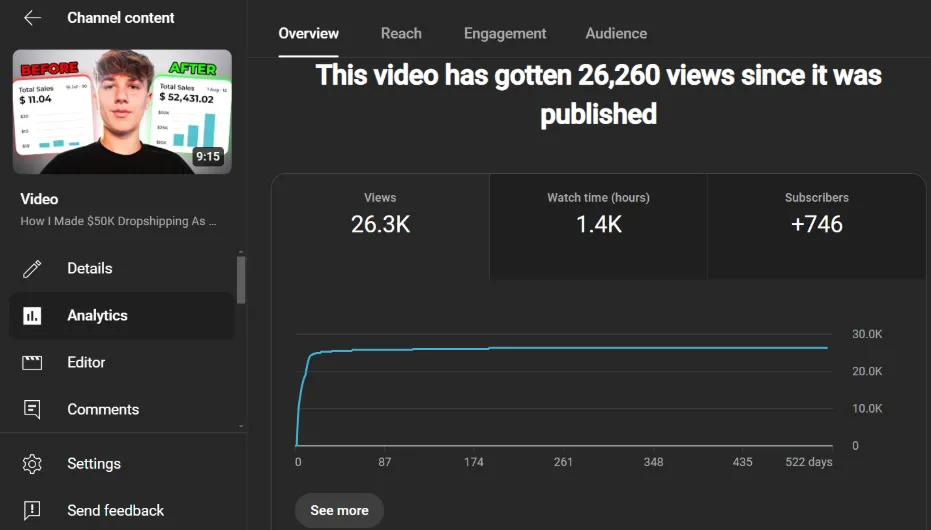Choose Send feedback option
Screen dimensions: 931x530
coord(122,510)
